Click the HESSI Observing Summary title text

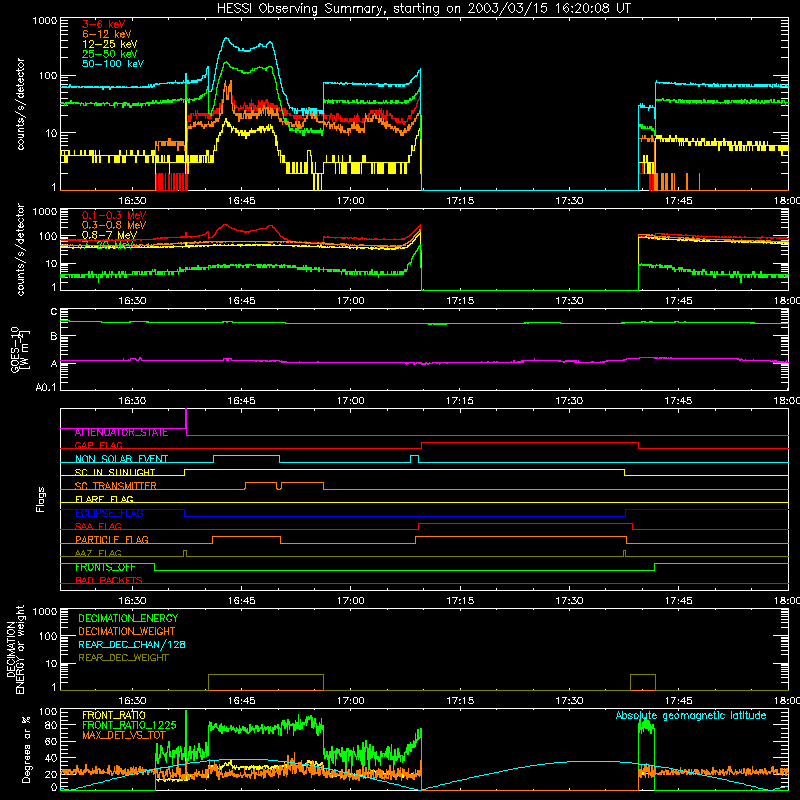pos(424,9)
